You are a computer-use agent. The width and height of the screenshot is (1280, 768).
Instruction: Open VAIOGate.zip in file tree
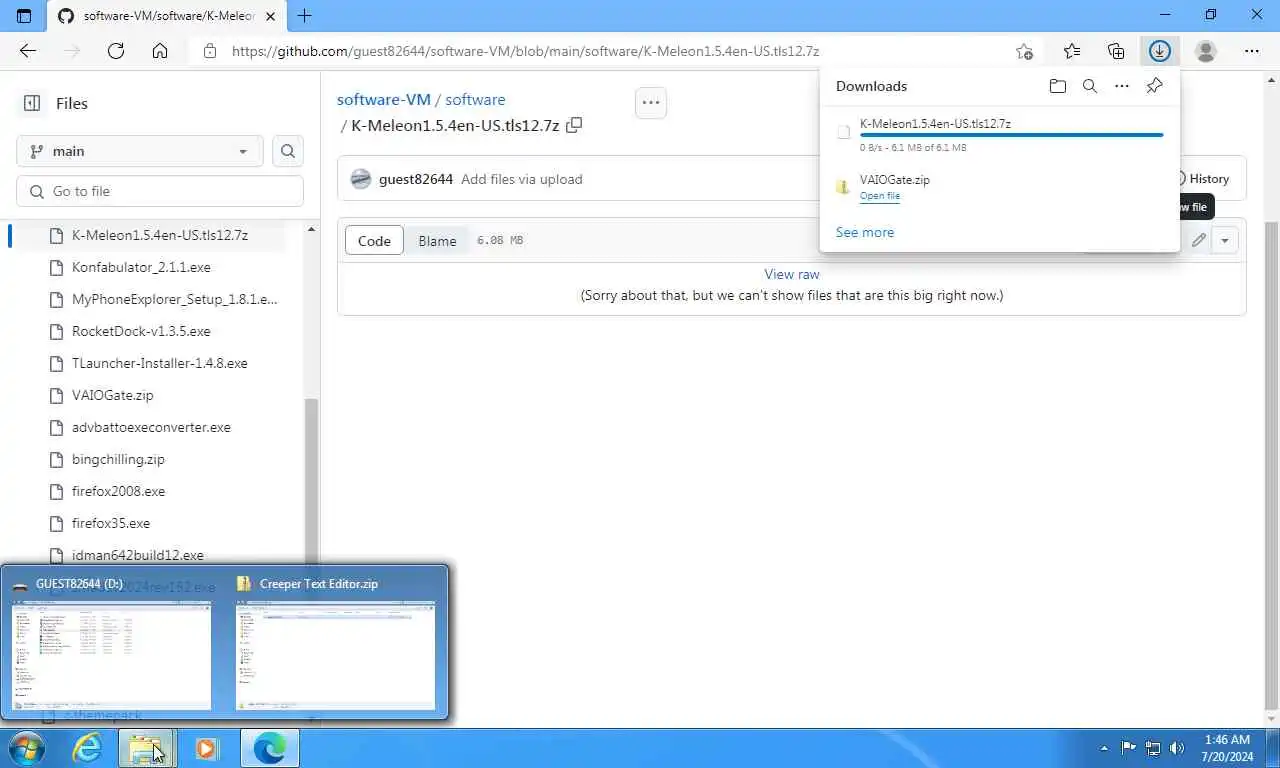(x=113, y=395)
